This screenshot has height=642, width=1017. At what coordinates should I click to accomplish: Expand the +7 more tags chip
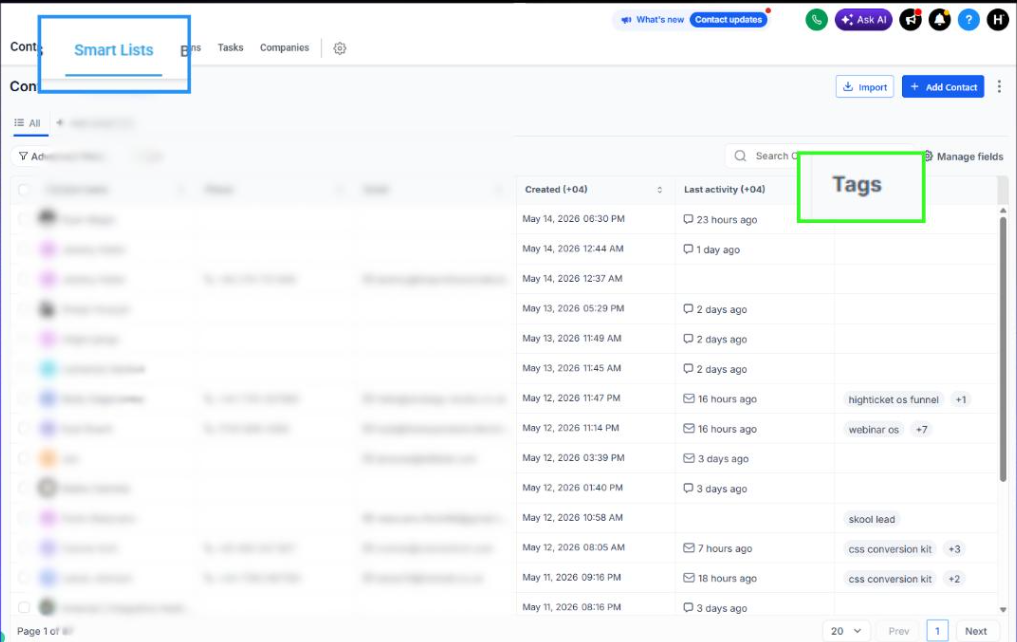(x=922, y=429)
